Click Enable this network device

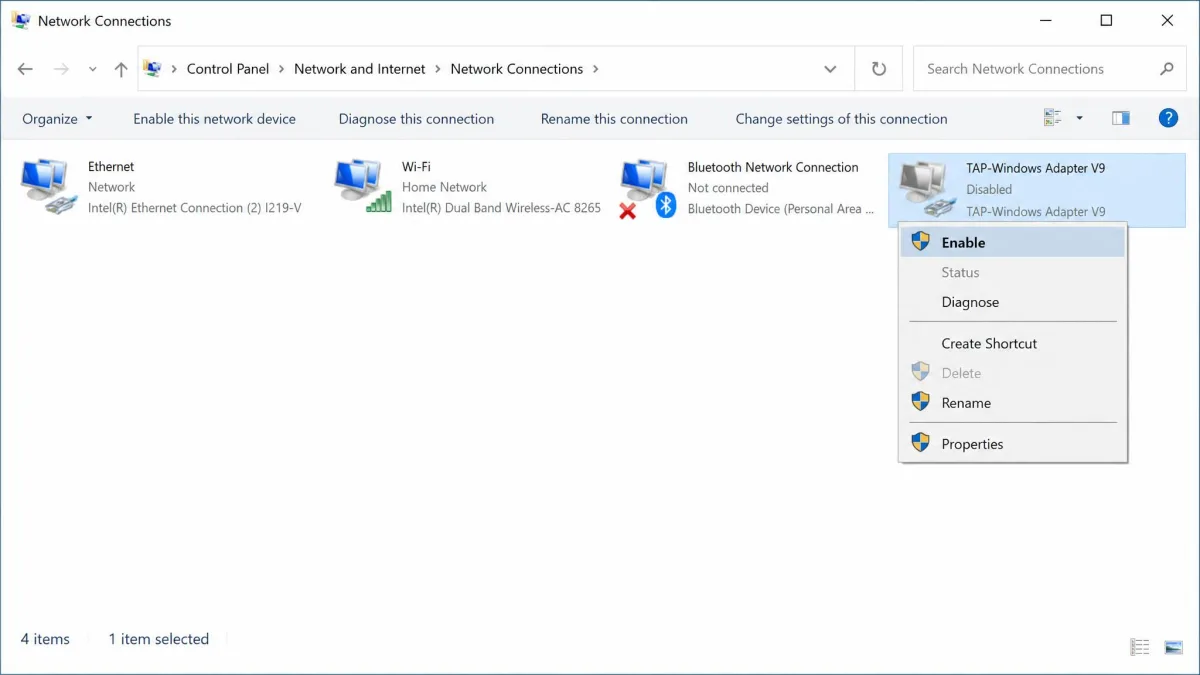[214, 118]
